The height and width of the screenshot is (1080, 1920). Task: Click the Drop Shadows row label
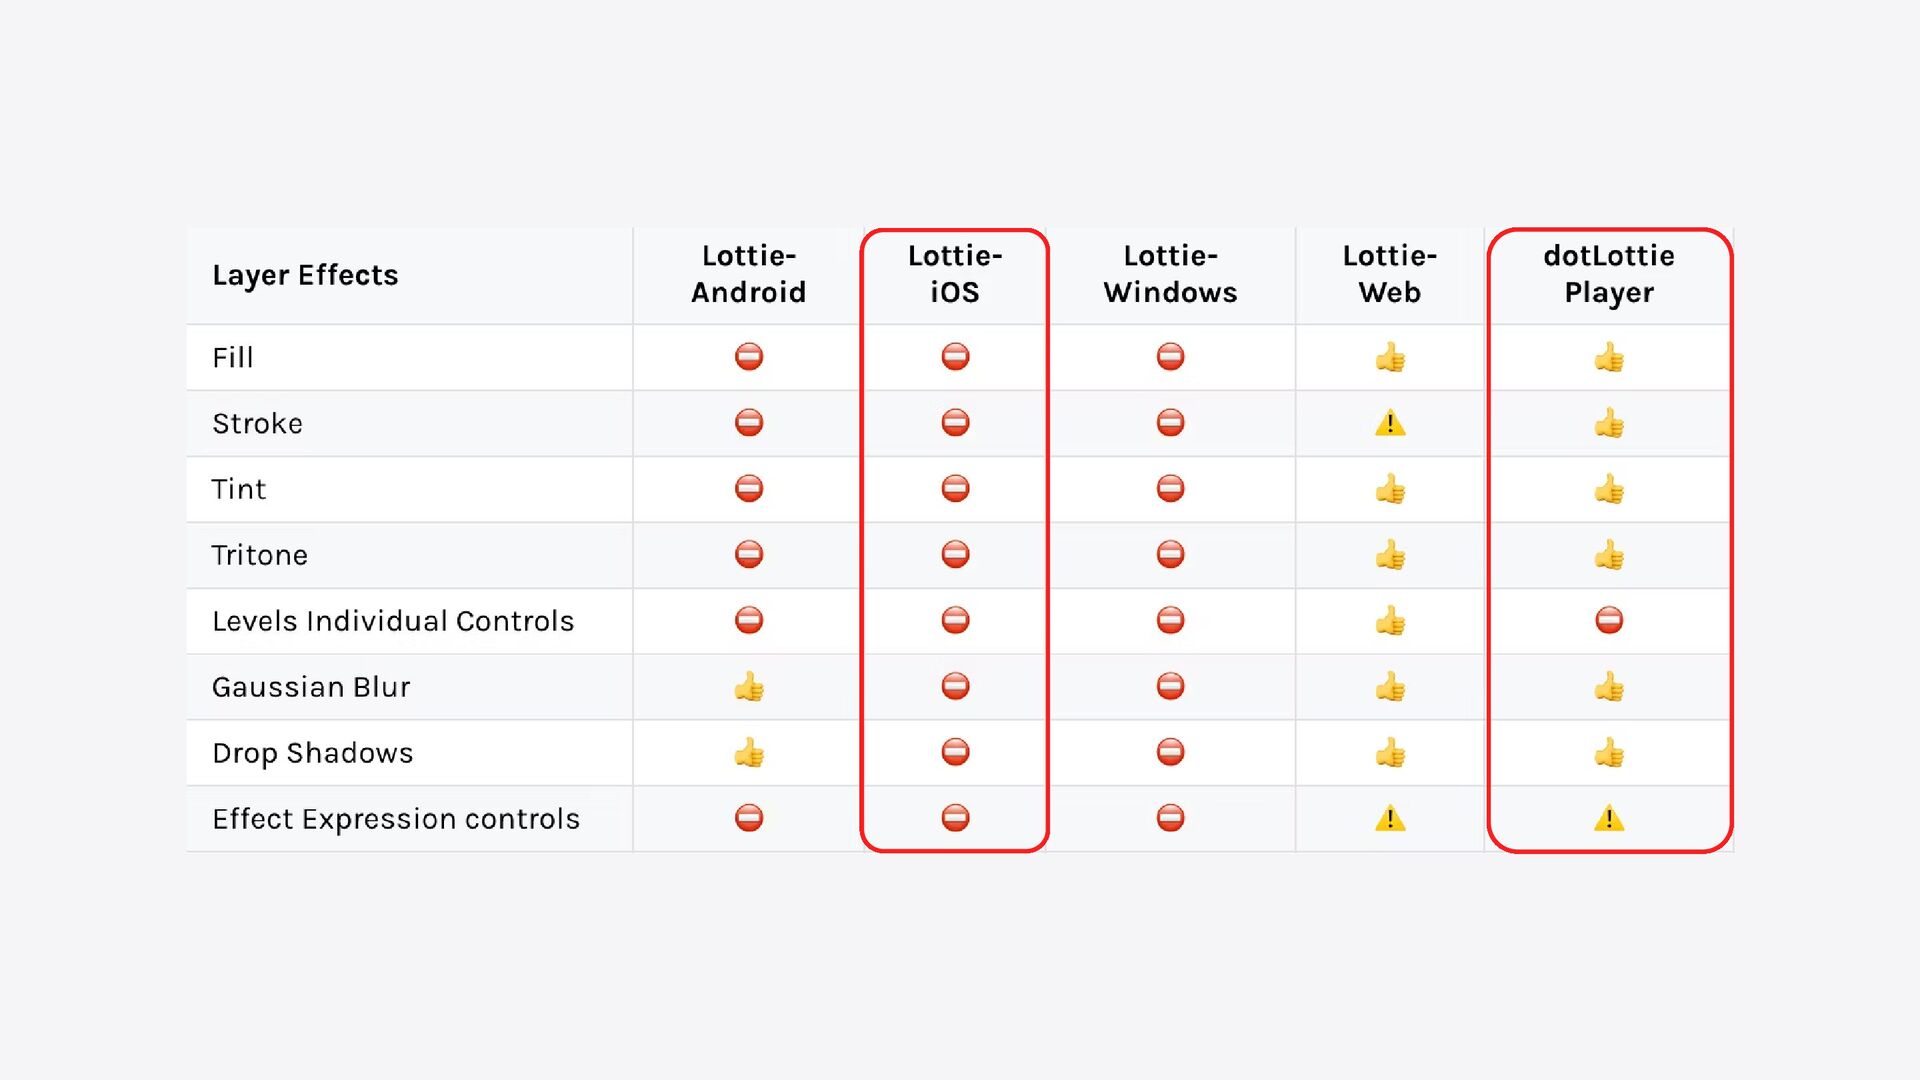pyautogui.click(x=313, y=753)
